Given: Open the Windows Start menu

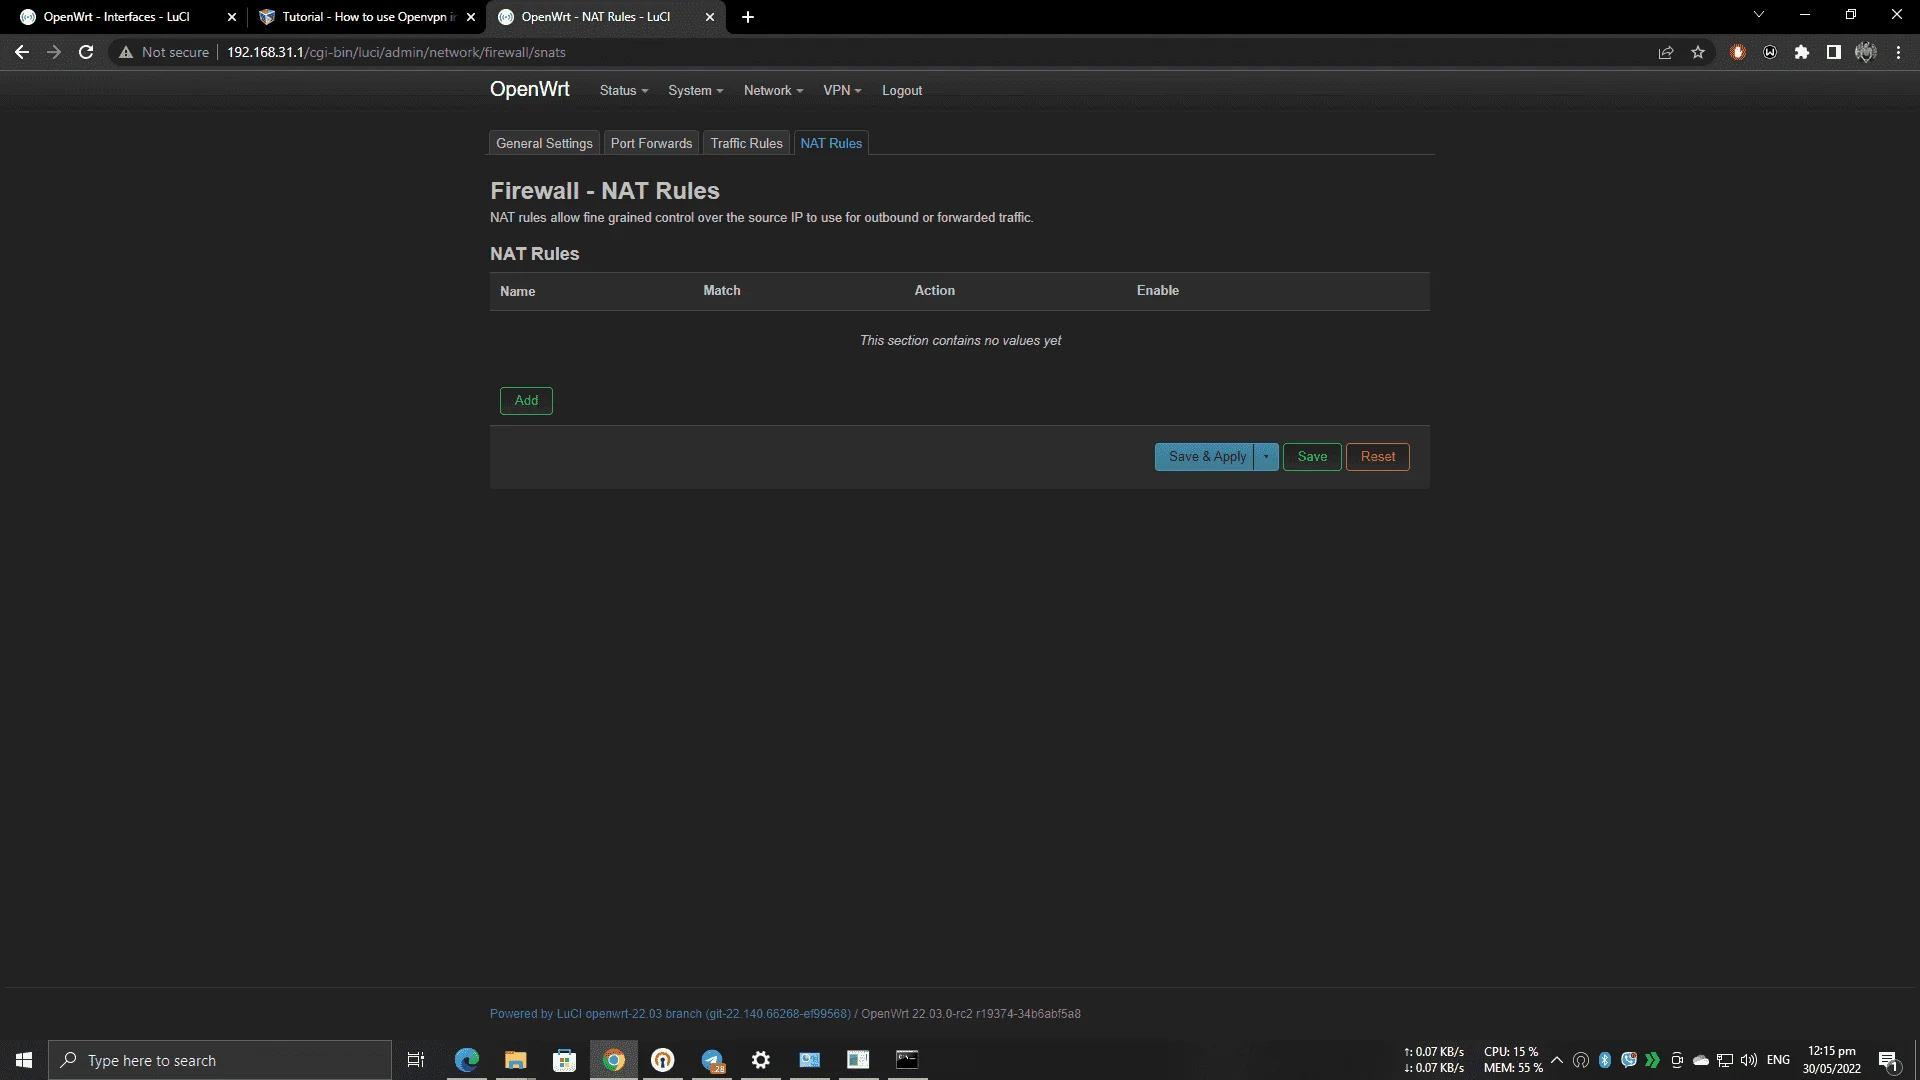Looking at the screenshot, I should click(24, 1060).
